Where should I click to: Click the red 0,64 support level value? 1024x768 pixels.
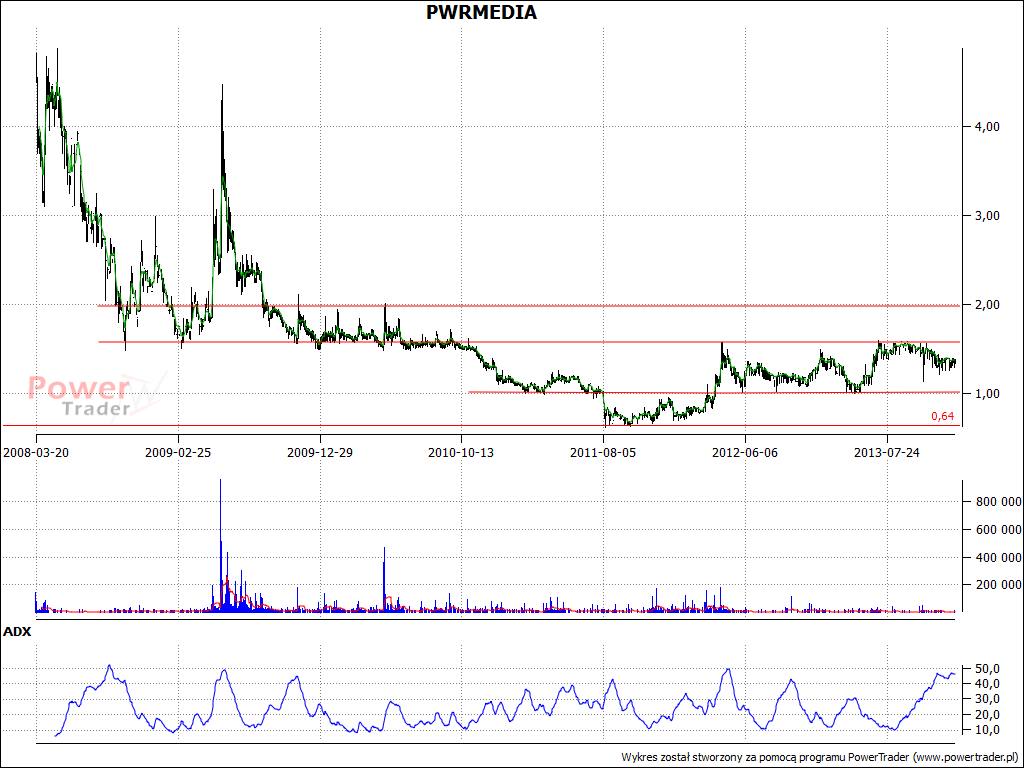pos(942,416)
